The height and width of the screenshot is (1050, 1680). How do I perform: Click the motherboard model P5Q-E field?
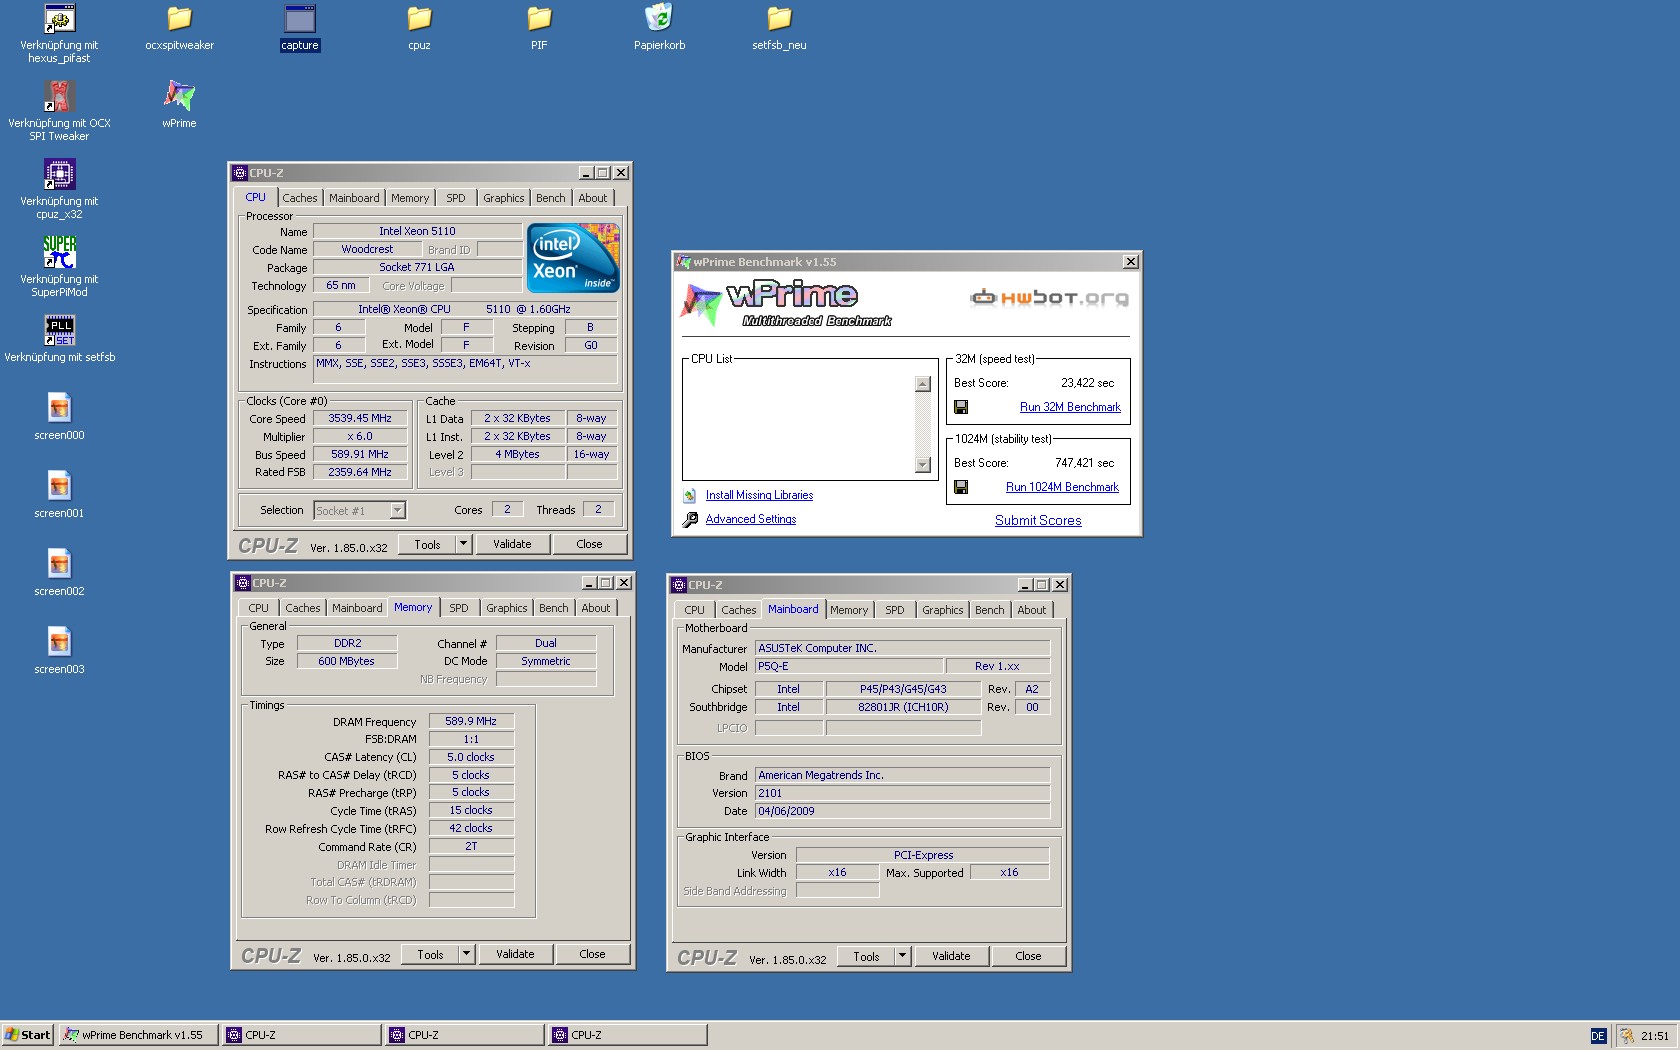849,666
